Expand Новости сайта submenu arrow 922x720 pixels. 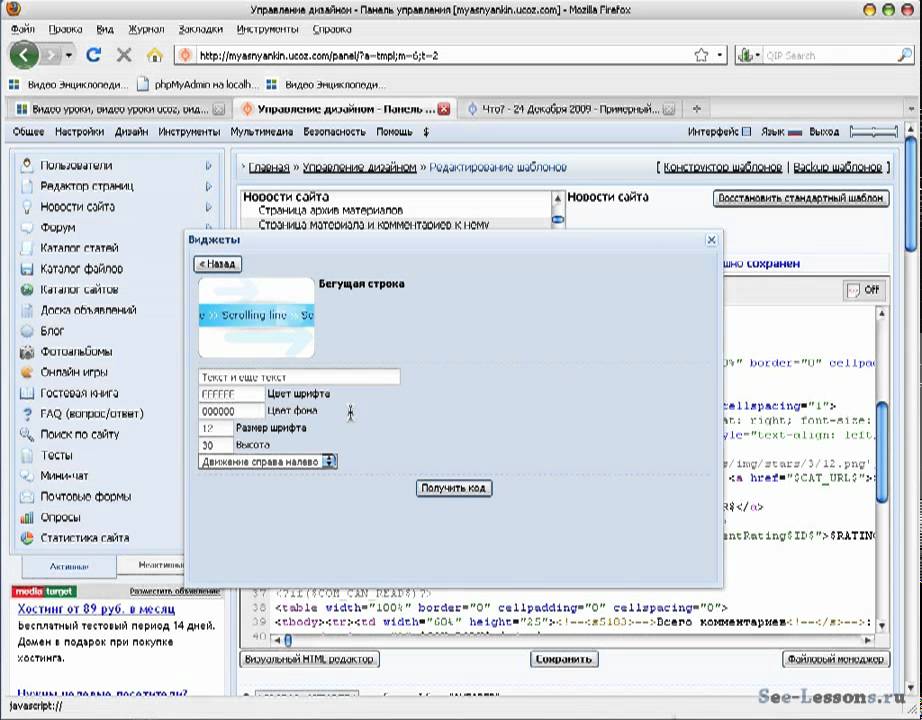208,207
